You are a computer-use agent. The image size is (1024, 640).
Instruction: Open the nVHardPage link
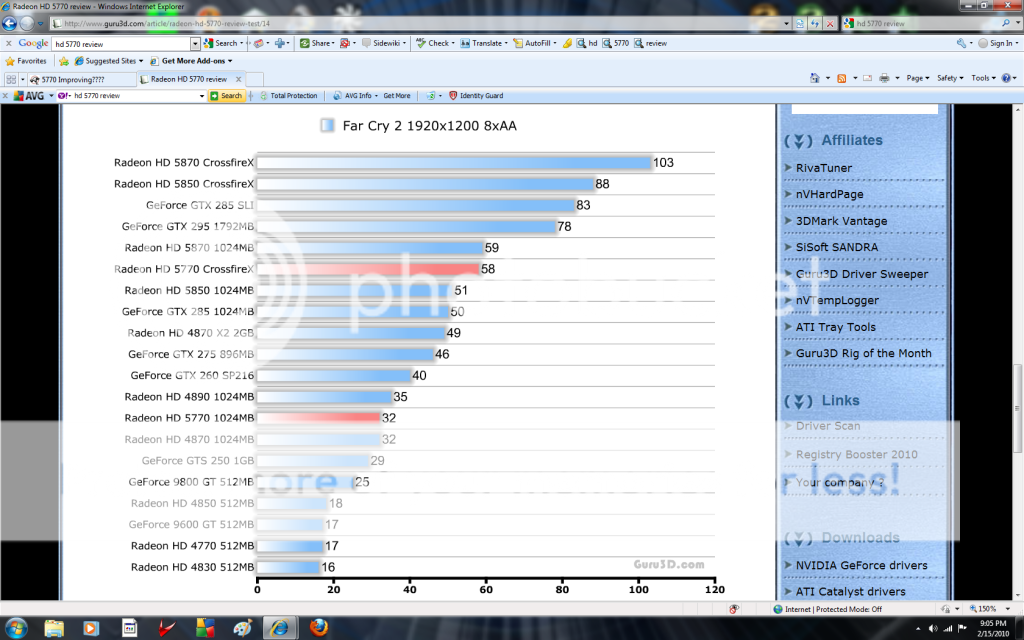pos(829,194)
